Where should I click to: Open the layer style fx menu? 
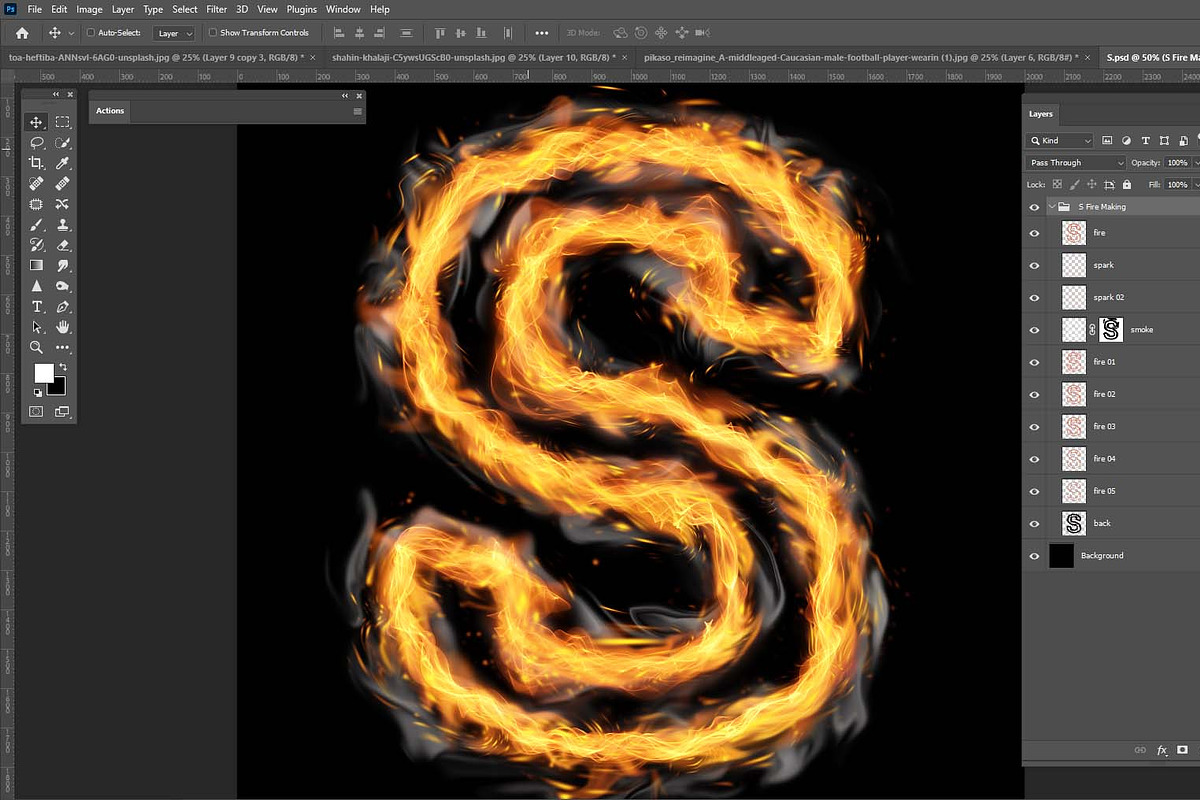pyautogui.click(x=1162, y=749)
